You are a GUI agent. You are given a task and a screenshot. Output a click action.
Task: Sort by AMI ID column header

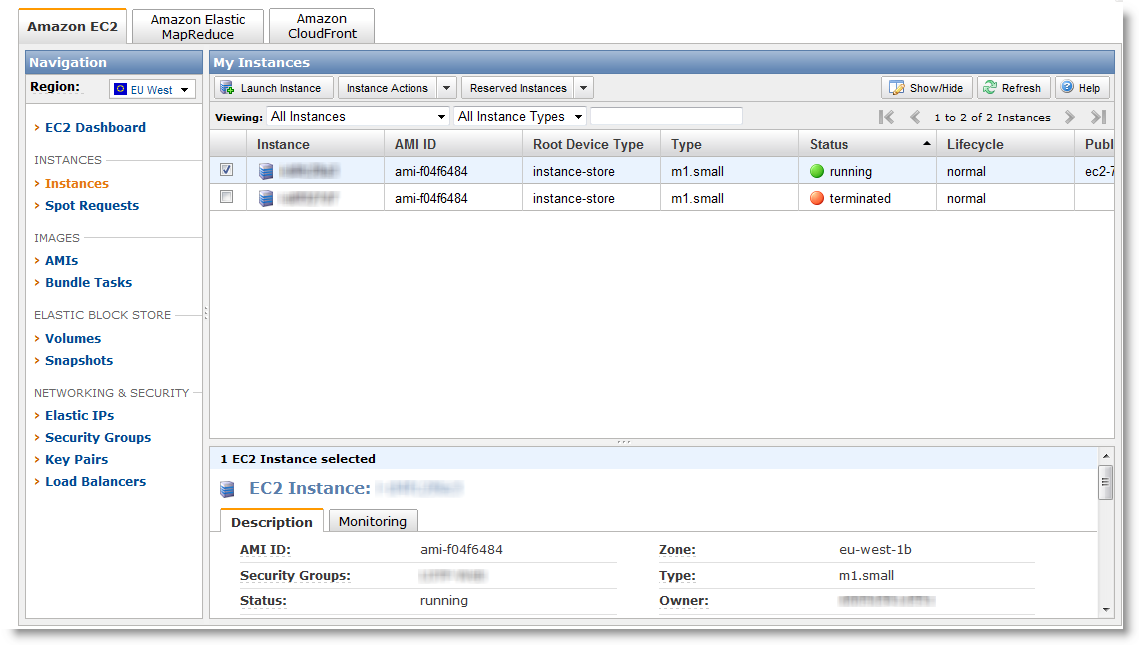click(x=453, y=145)
